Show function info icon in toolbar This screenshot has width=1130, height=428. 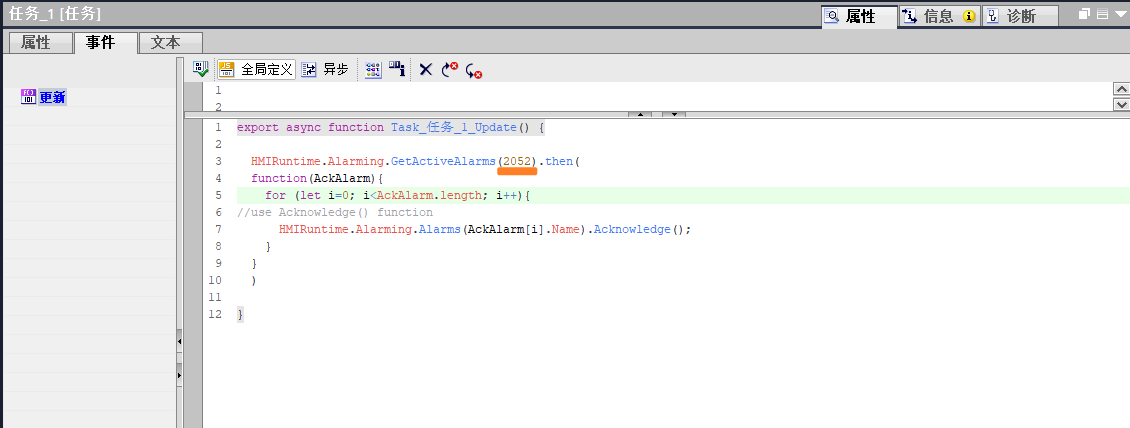[x=396, y=69]
